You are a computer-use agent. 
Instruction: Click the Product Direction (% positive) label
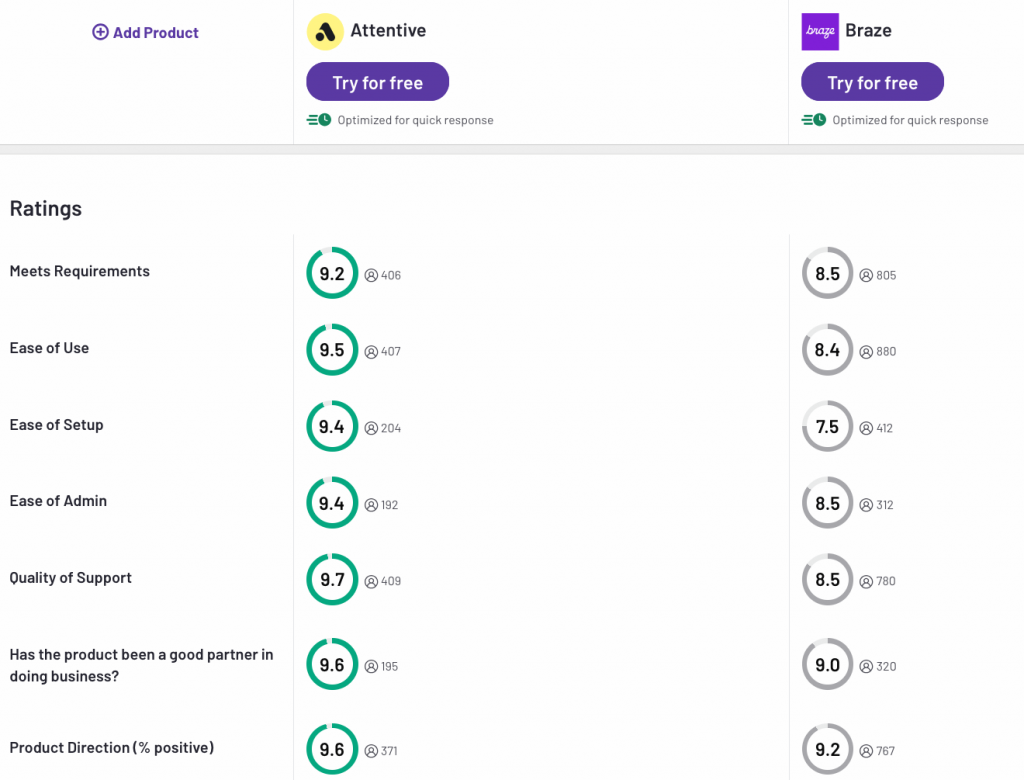pos(112,748)
